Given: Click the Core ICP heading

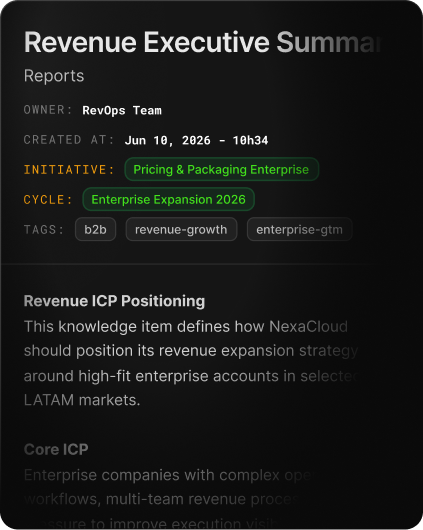Looking at the screenshot, I should click(x=56, y=450).
